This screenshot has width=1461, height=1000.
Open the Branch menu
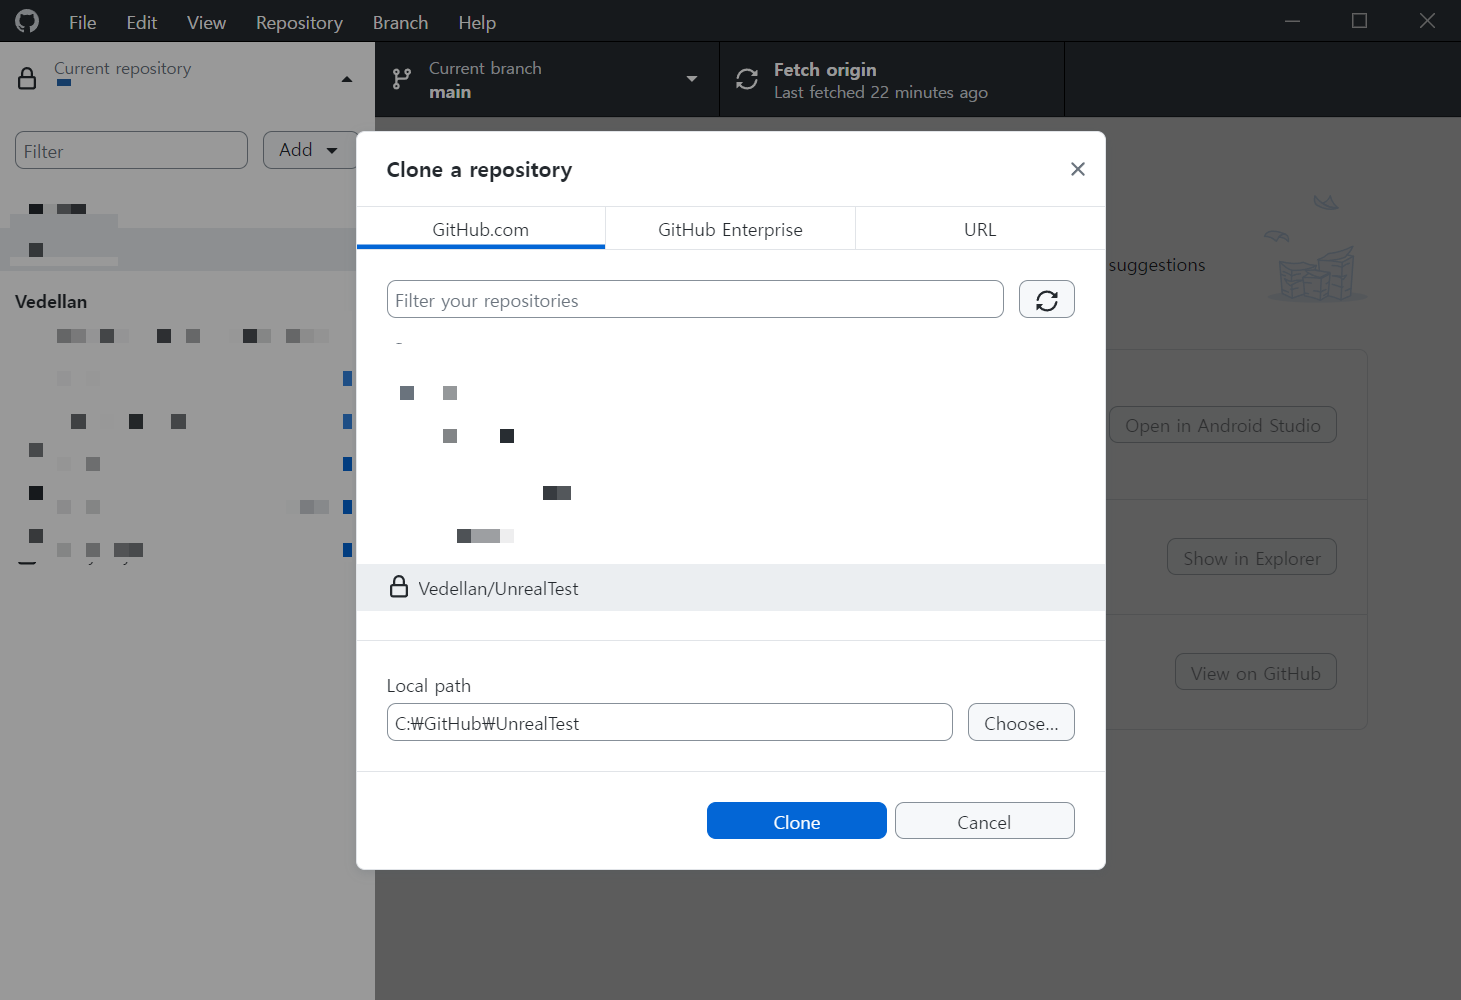(400, 22)
